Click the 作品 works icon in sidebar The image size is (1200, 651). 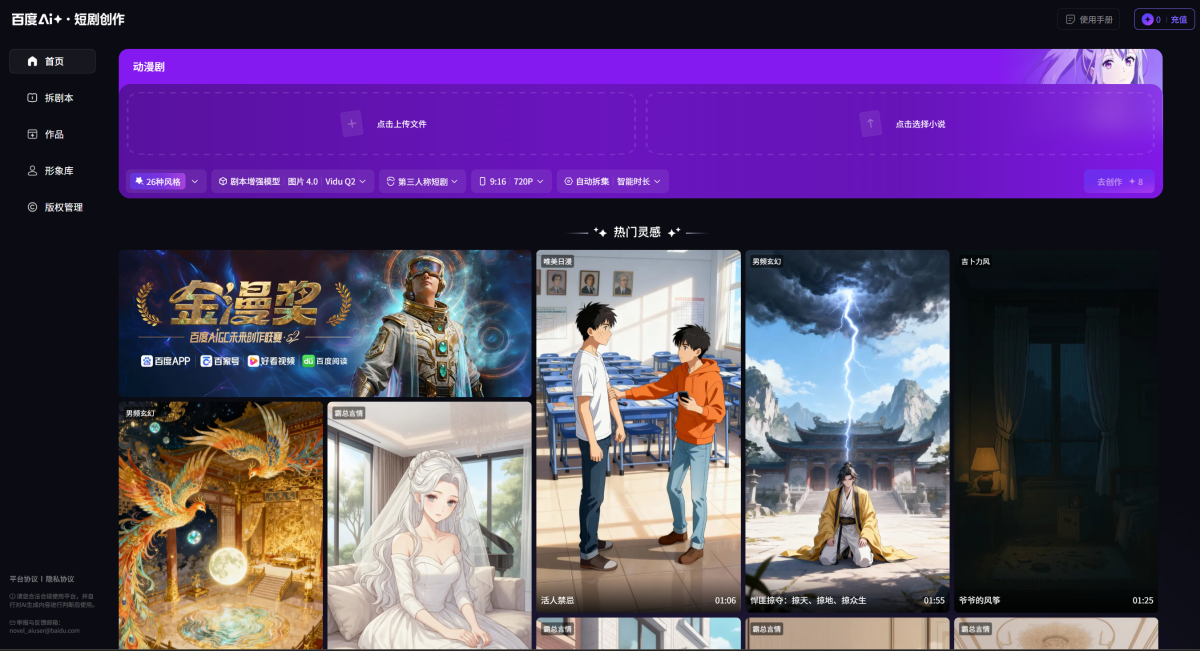(33, 134)
